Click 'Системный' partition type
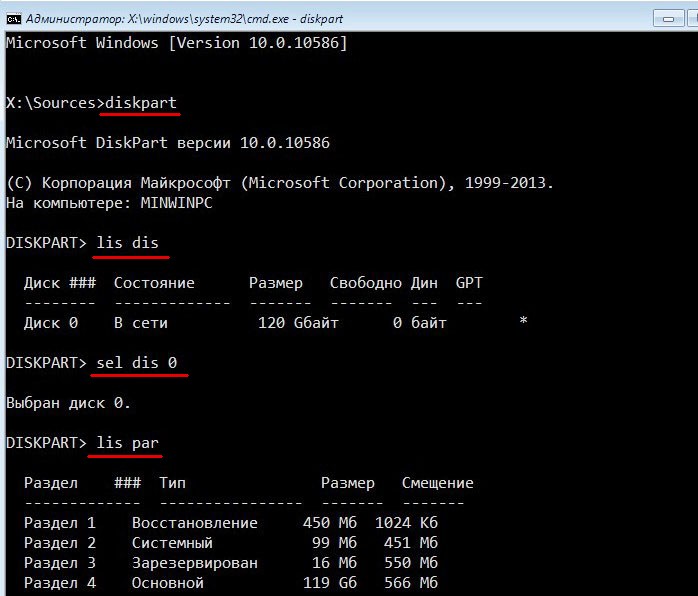Viewport: 698px width, 596px height. point(172,543)
